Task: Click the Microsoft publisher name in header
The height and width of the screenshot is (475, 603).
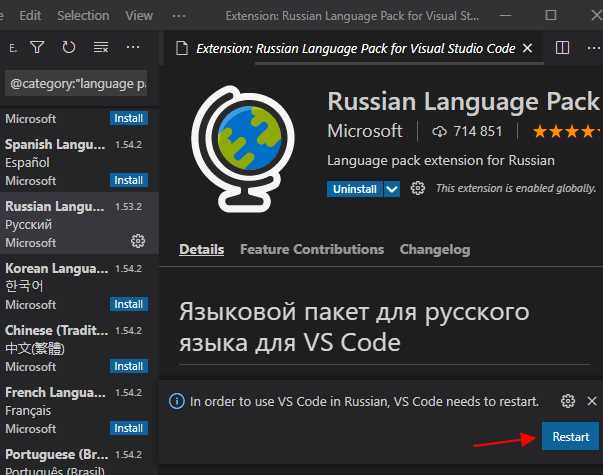Action: [x=365, y=131]
